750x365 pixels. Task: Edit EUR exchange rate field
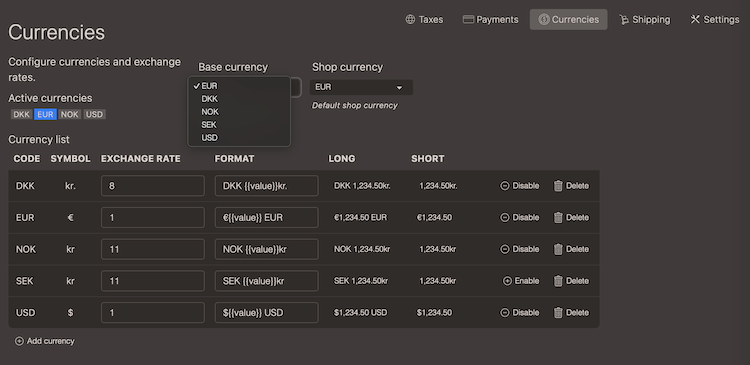coord(153,218)
